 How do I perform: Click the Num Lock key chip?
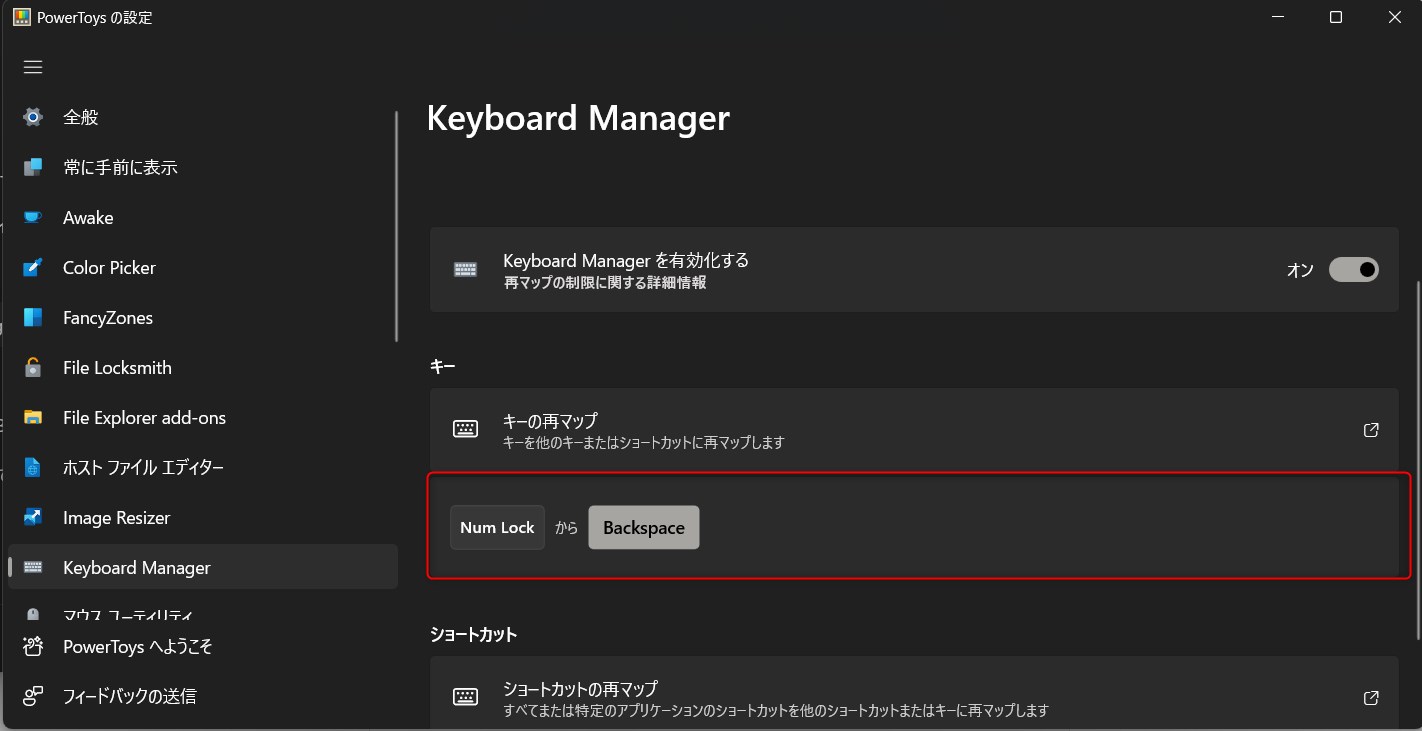pyautogui.click(x=497, y=527)
